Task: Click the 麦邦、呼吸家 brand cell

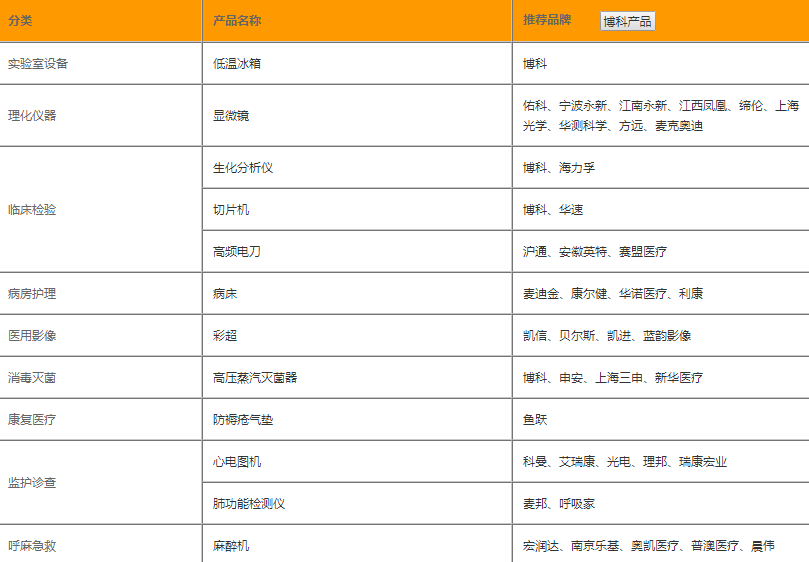Action: pyautogui.click(x=661, y=504)
